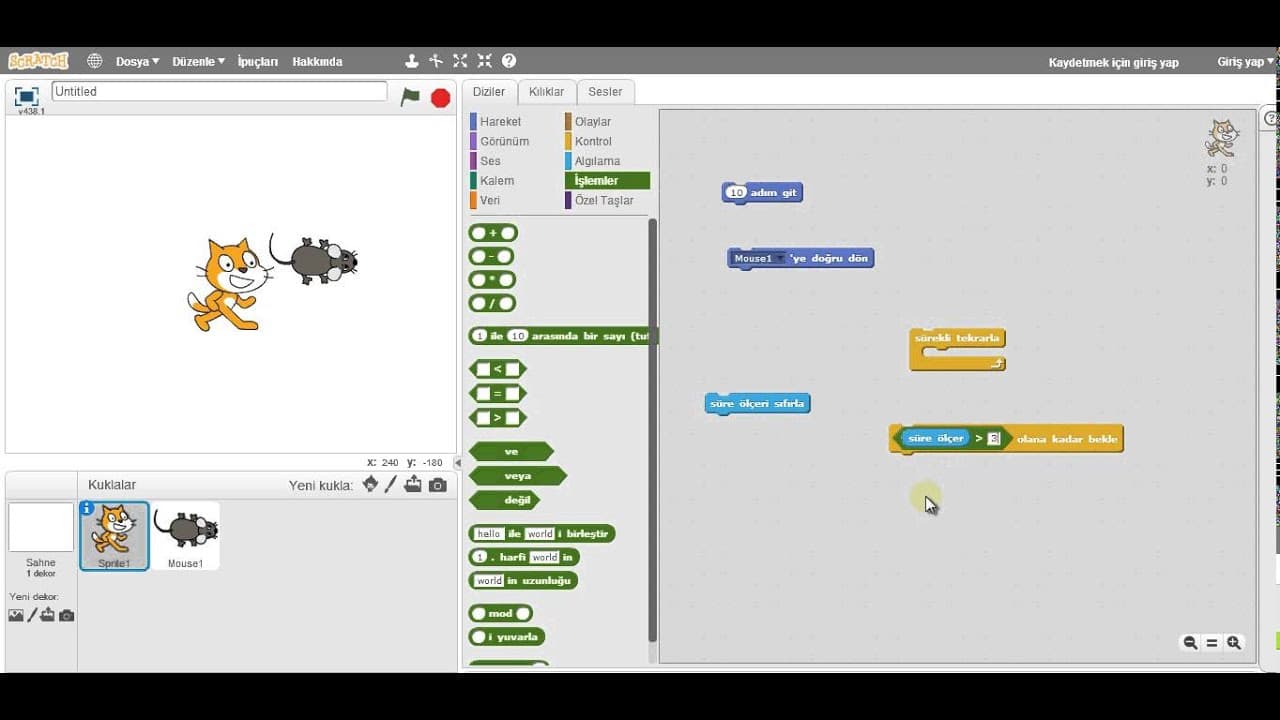
Task: Upload sprite from file
Action: click(x=413, y=484)
